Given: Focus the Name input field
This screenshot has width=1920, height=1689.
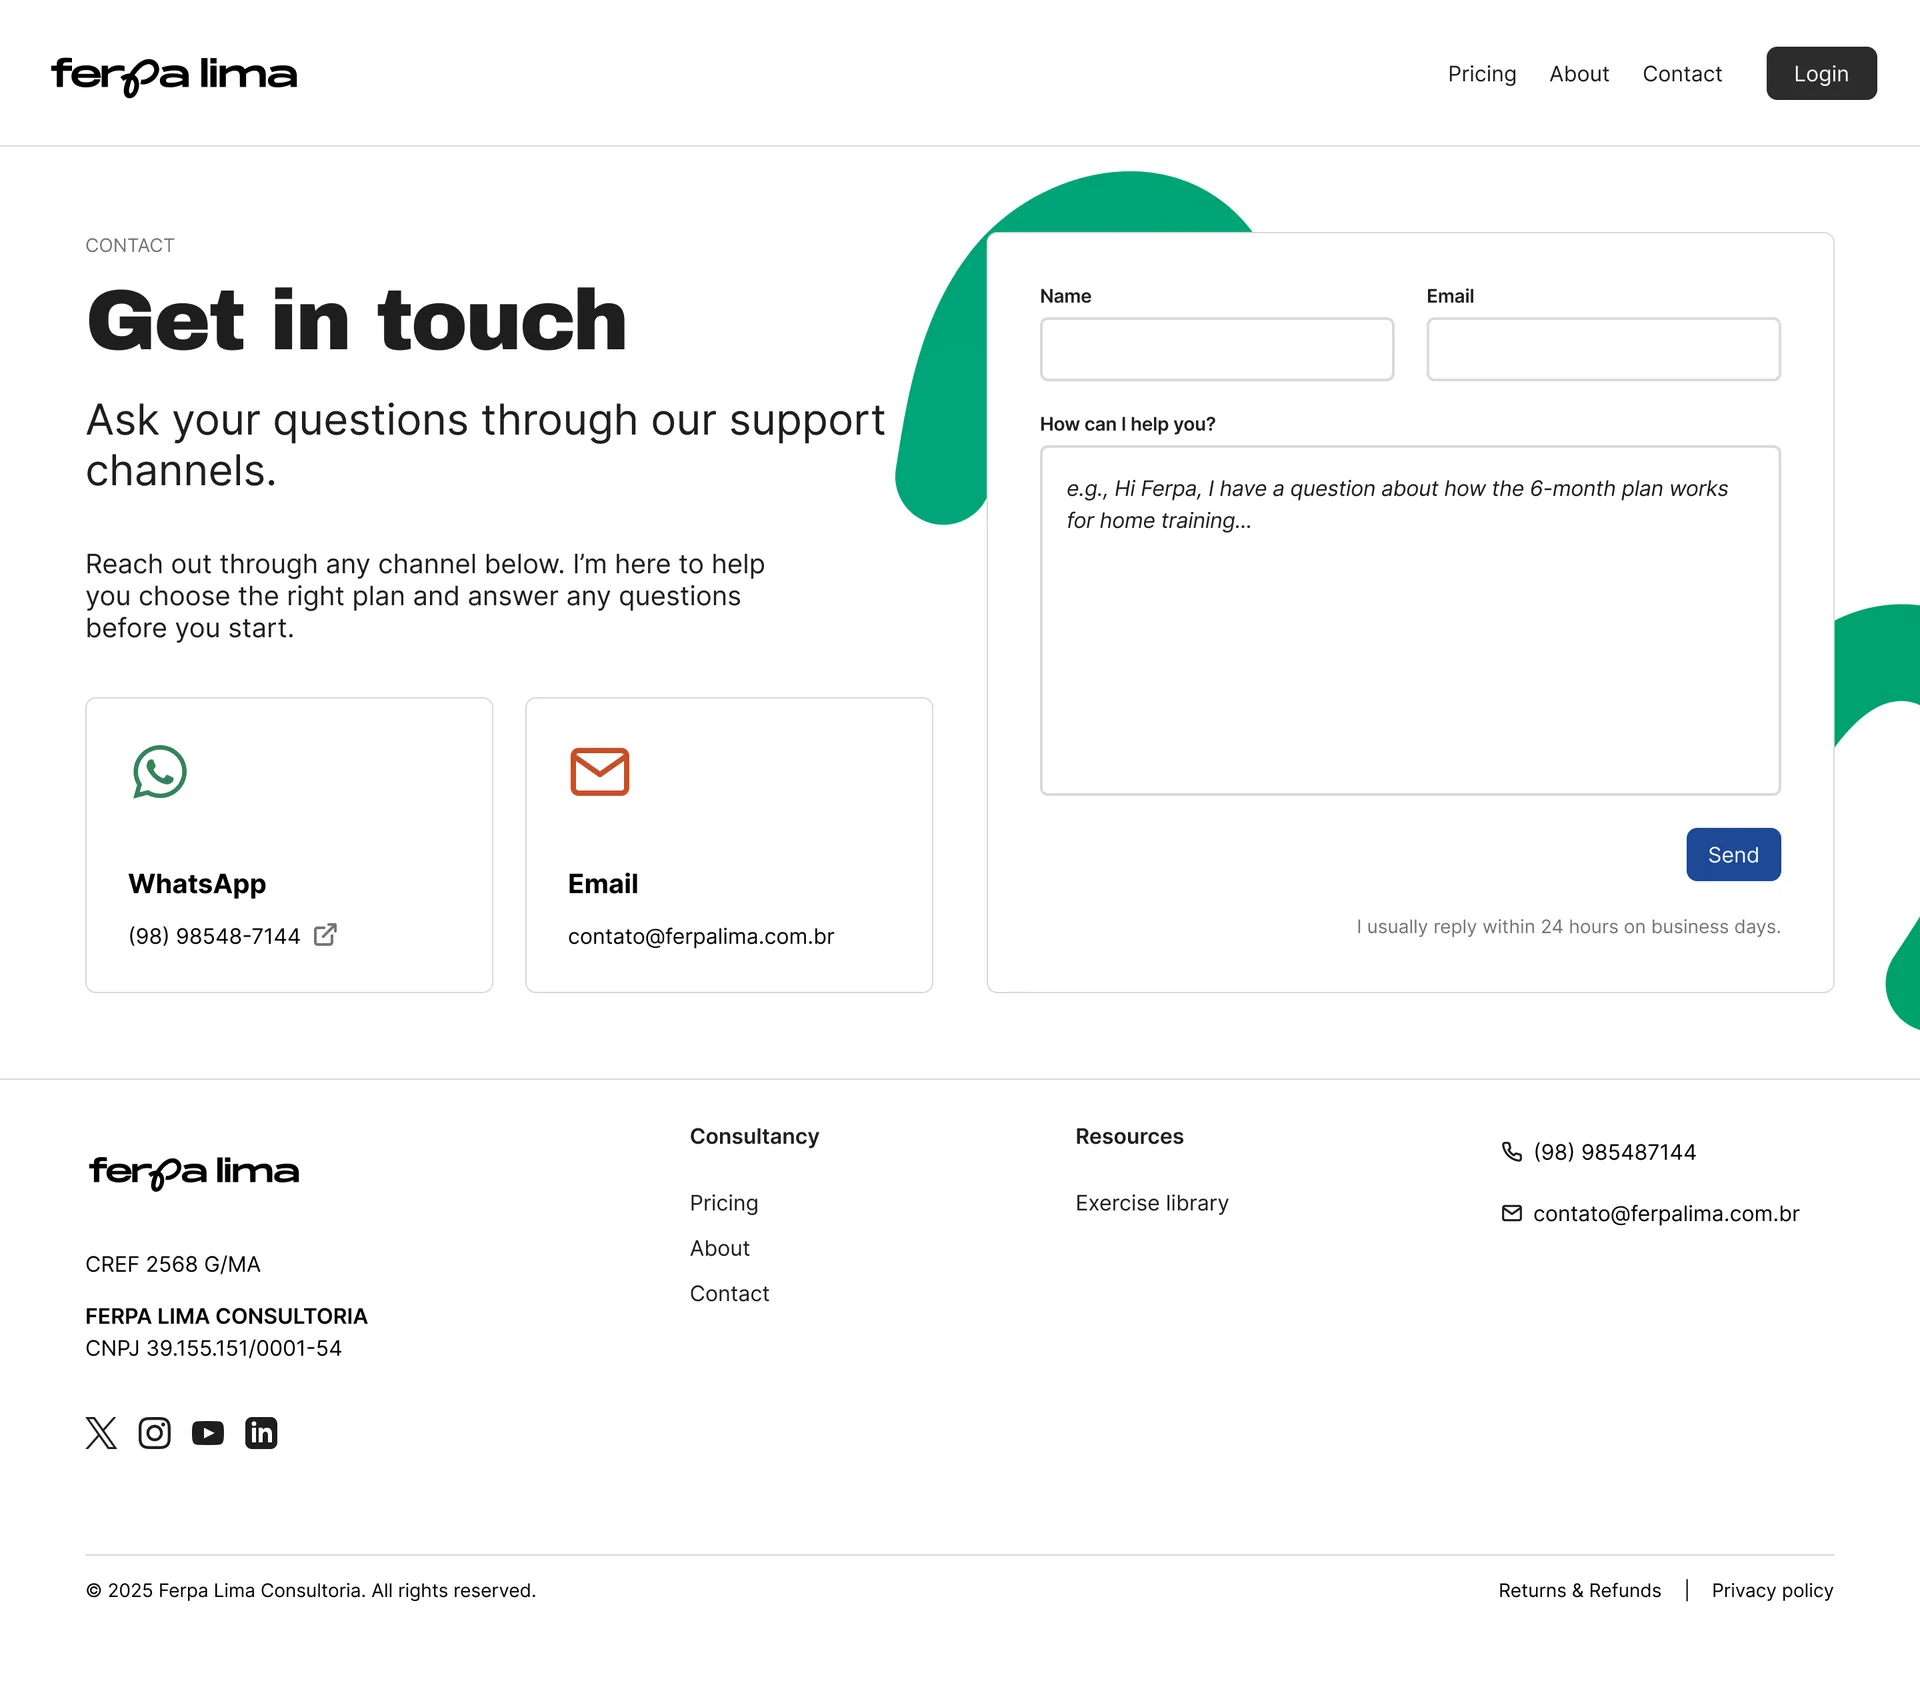Looking at the screenshot, I should [x=1216, y=349].
